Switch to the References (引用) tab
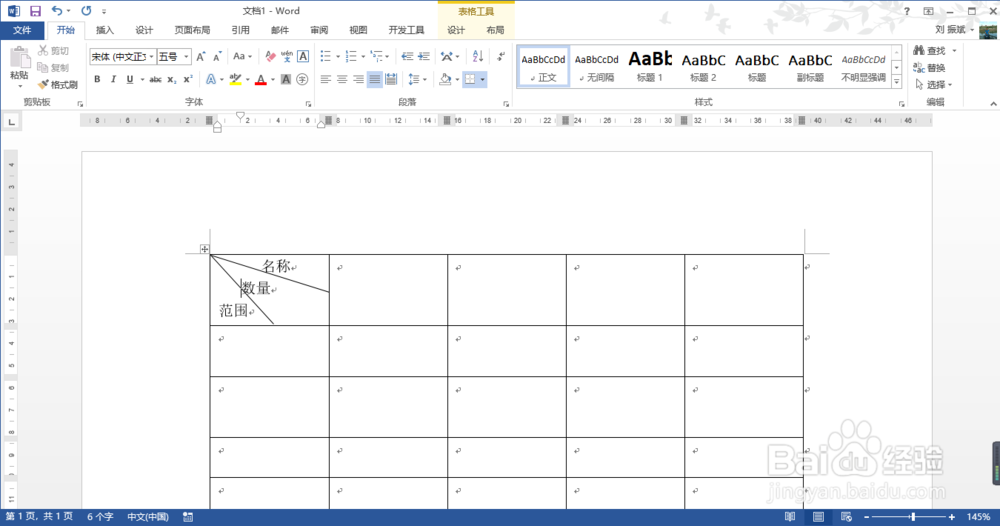This screenshot has width=1000, height=526. tap(240, 30)
